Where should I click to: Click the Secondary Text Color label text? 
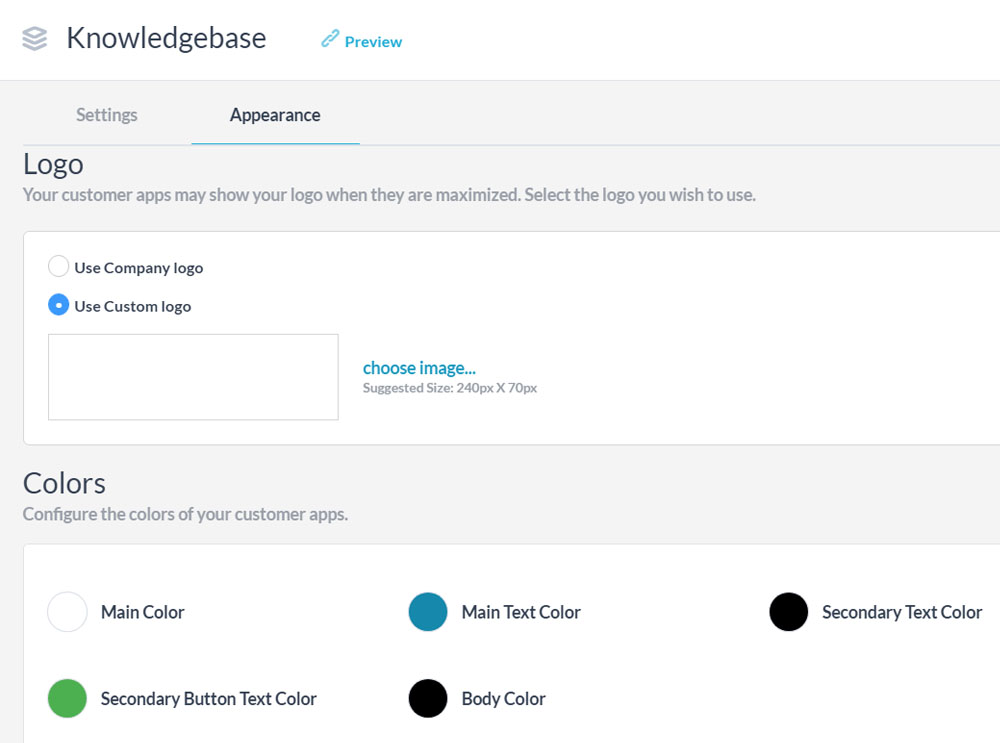(x=902, y=612)
